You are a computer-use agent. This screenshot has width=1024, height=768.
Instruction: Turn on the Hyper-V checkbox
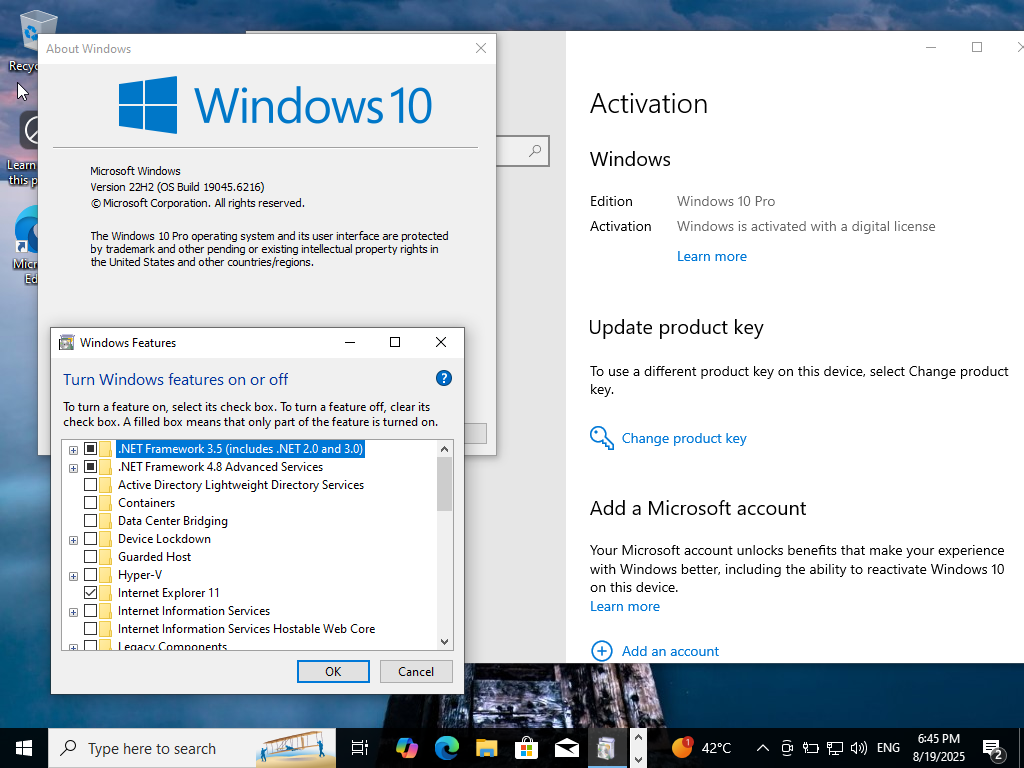coord(90,575)
